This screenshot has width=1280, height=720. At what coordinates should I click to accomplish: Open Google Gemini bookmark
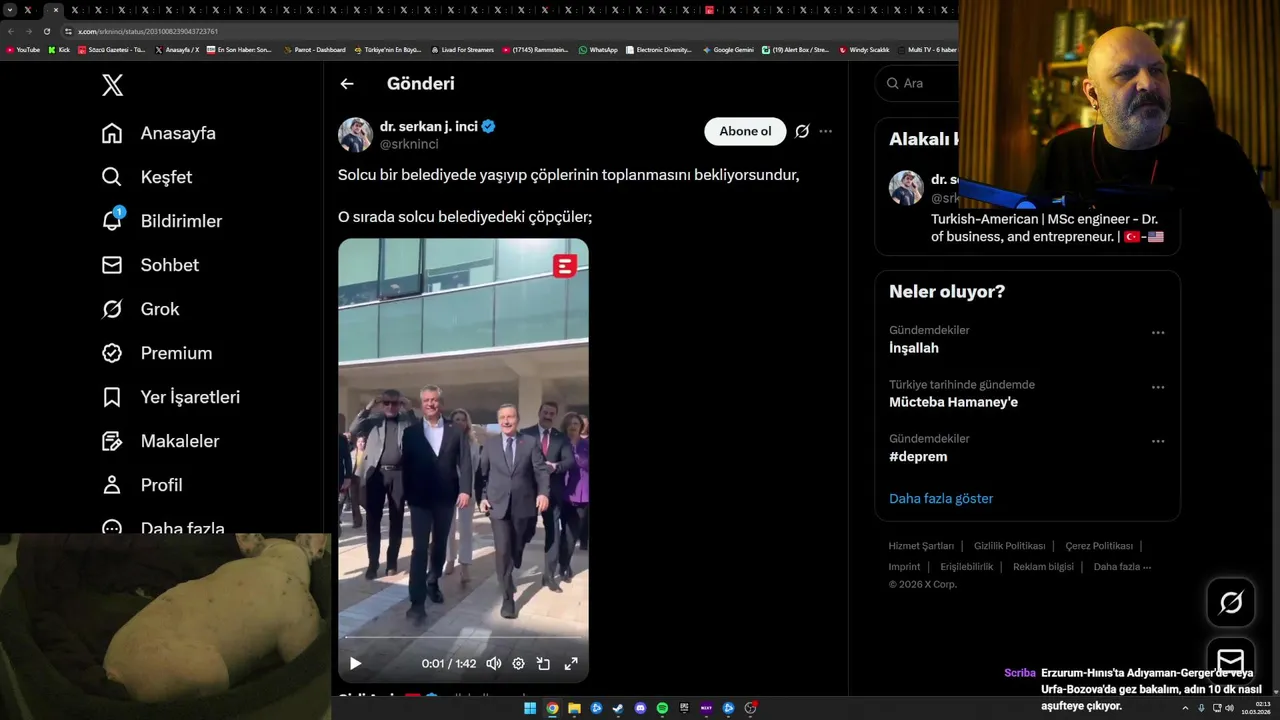pos(728,49)
